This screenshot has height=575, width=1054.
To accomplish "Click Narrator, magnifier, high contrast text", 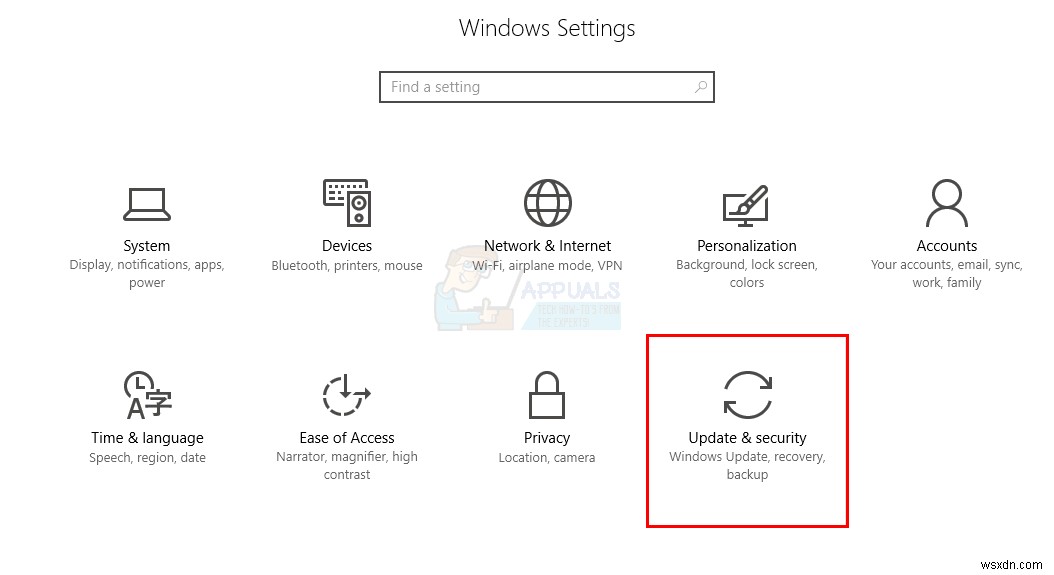I will [x=347, y=465].
